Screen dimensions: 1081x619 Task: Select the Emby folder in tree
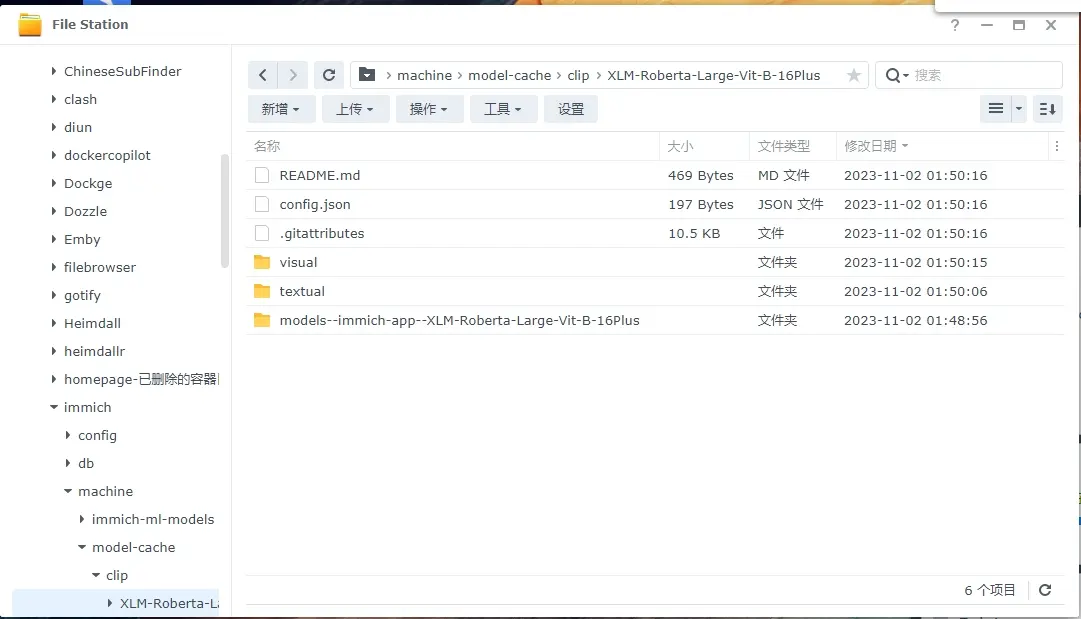[x=82, y=239]
